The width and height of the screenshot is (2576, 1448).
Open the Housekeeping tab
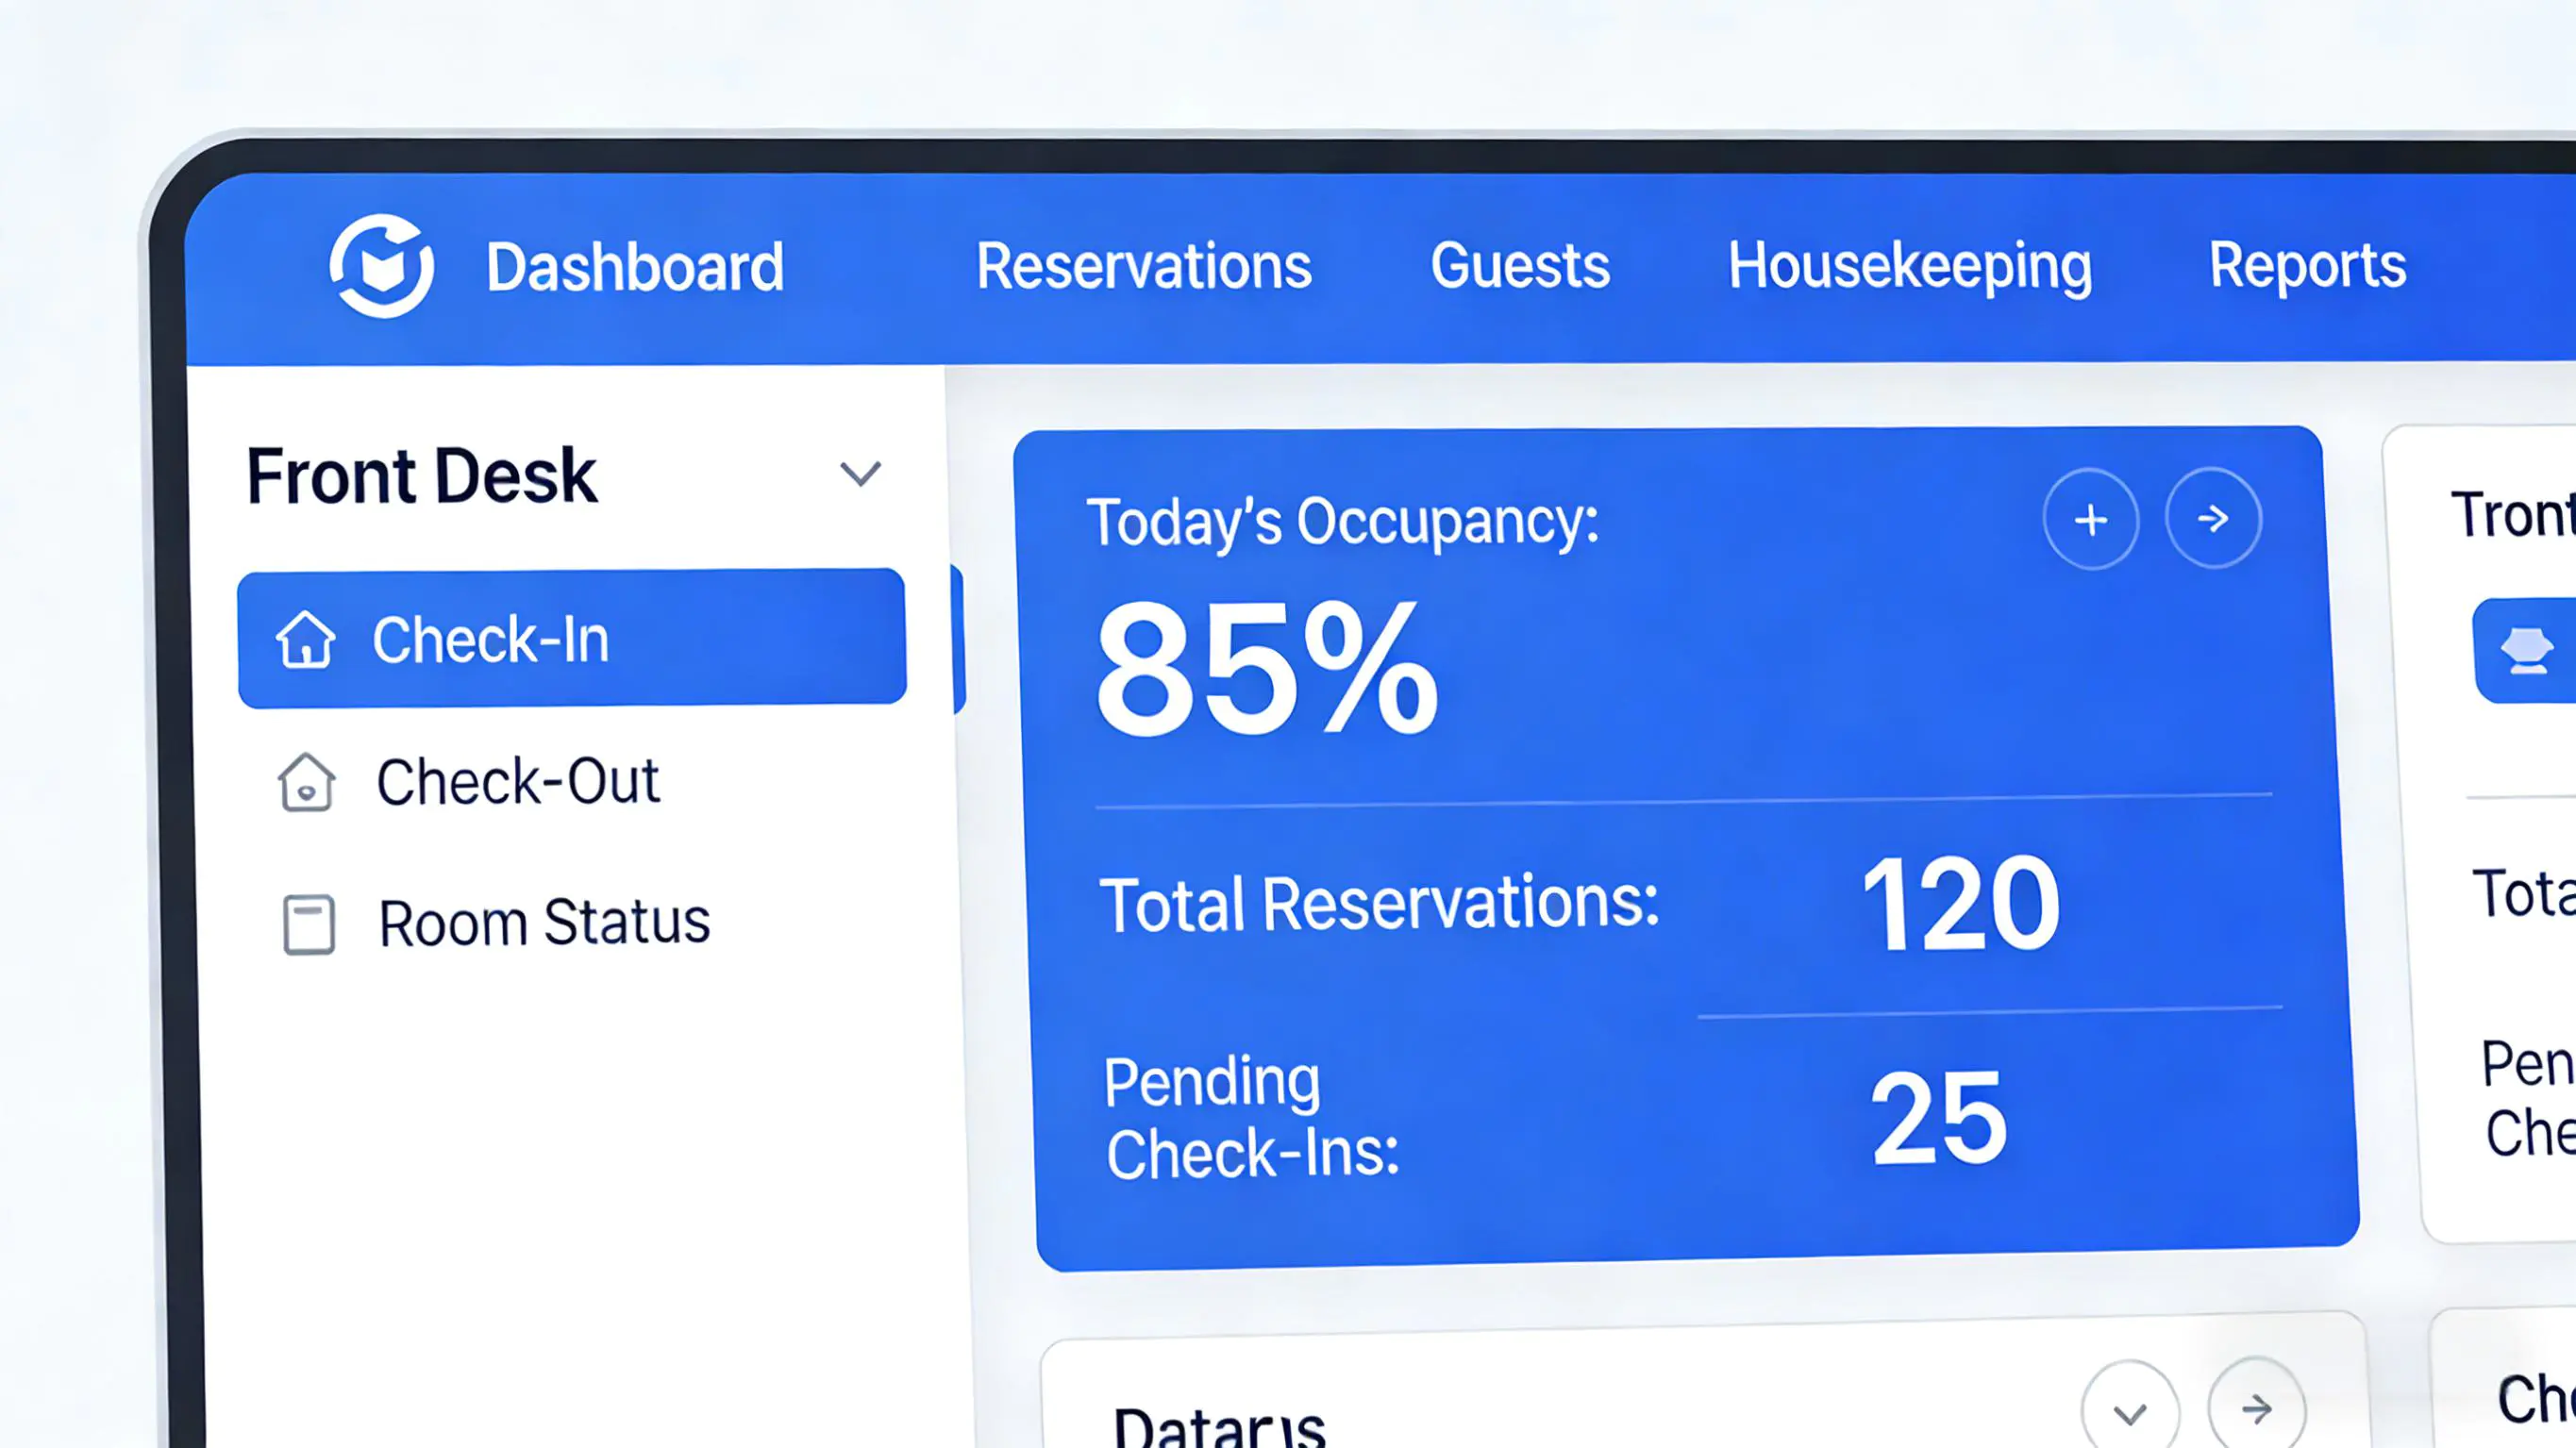(1909, 266)
